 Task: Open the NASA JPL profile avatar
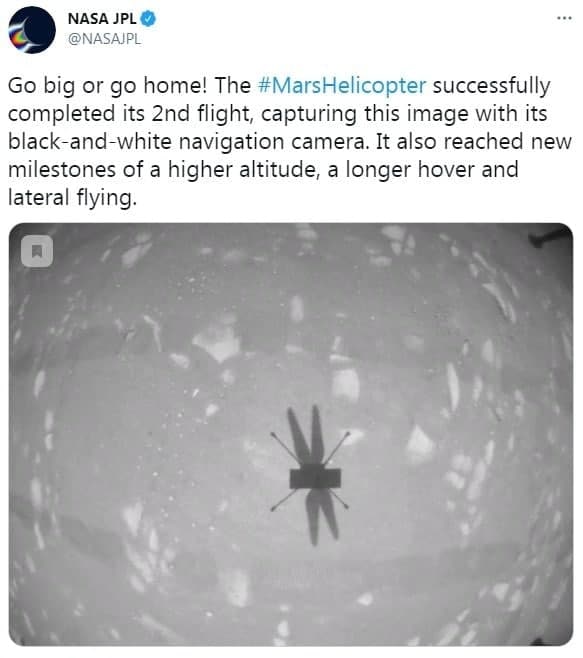tap(32, 30)
